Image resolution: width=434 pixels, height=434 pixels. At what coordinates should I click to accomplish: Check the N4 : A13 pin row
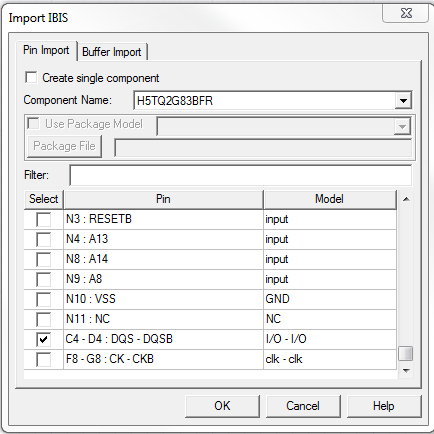point(44,239)
